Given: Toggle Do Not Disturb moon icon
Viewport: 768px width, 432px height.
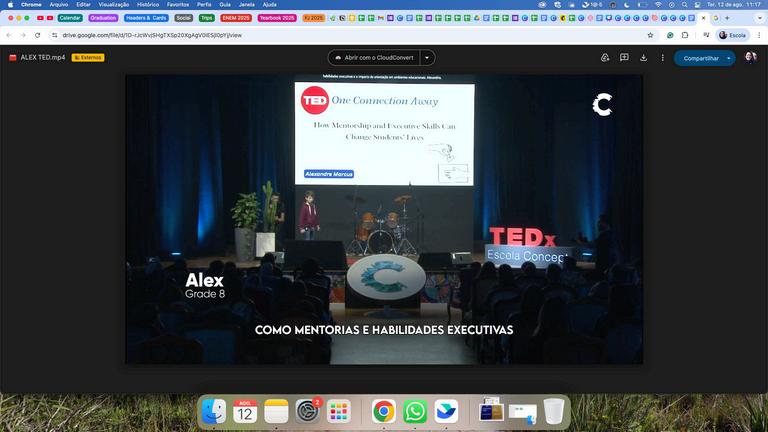Looking at the screenshot, I should tap(626, 4).
